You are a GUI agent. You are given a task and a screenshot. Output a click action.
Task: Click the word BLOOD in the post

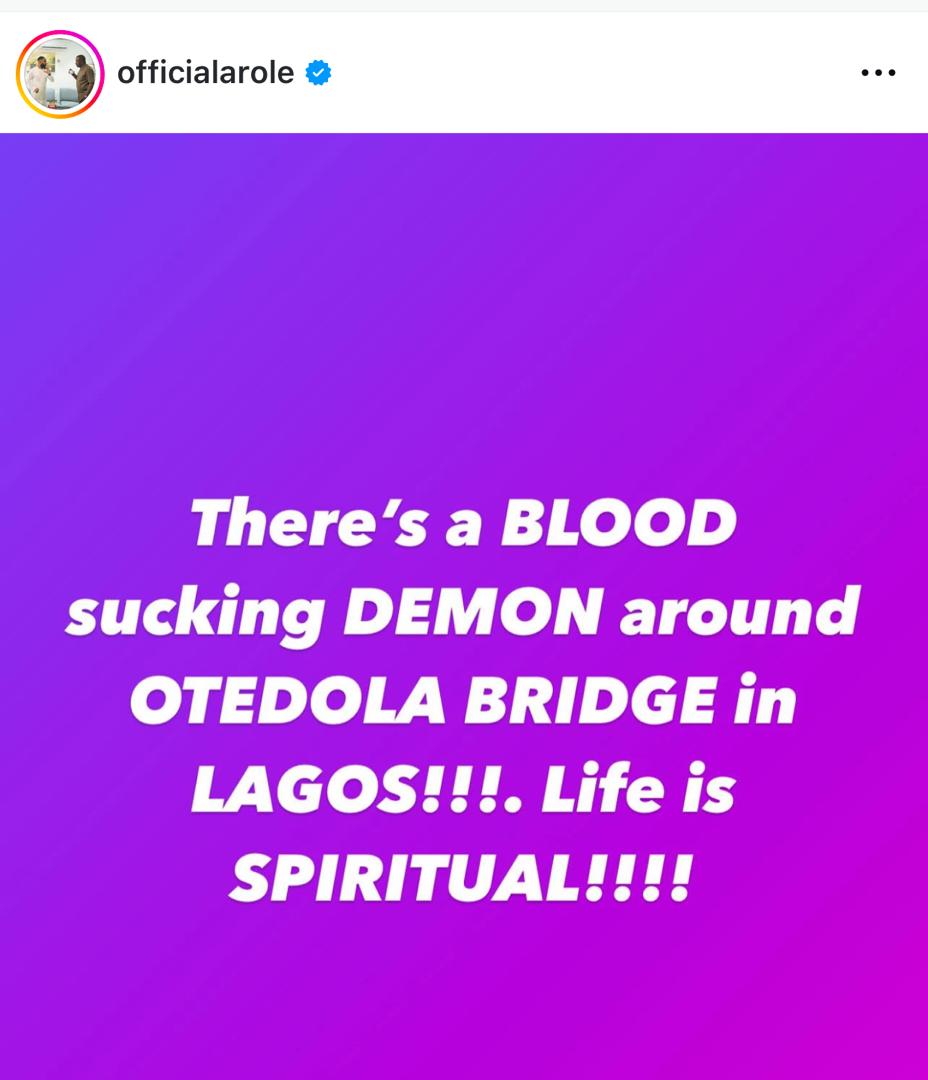click(x=618, y=525)
